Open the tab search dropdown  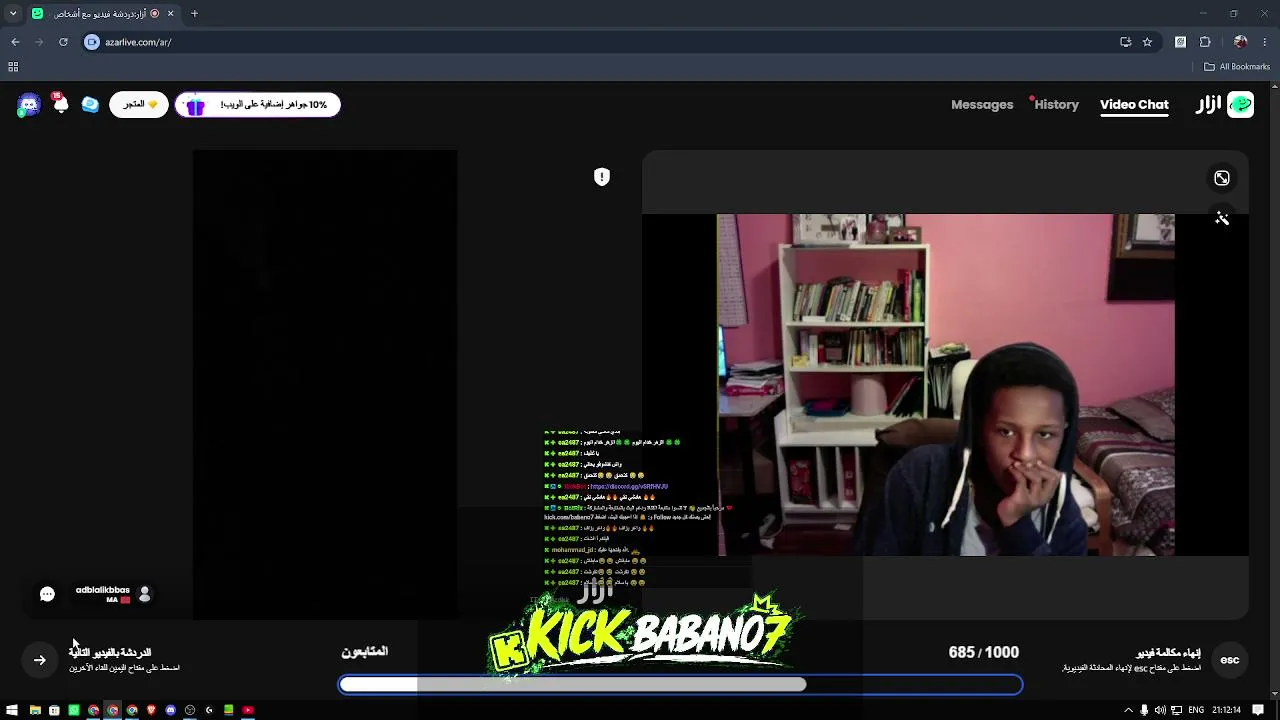[x=13, y=13]
